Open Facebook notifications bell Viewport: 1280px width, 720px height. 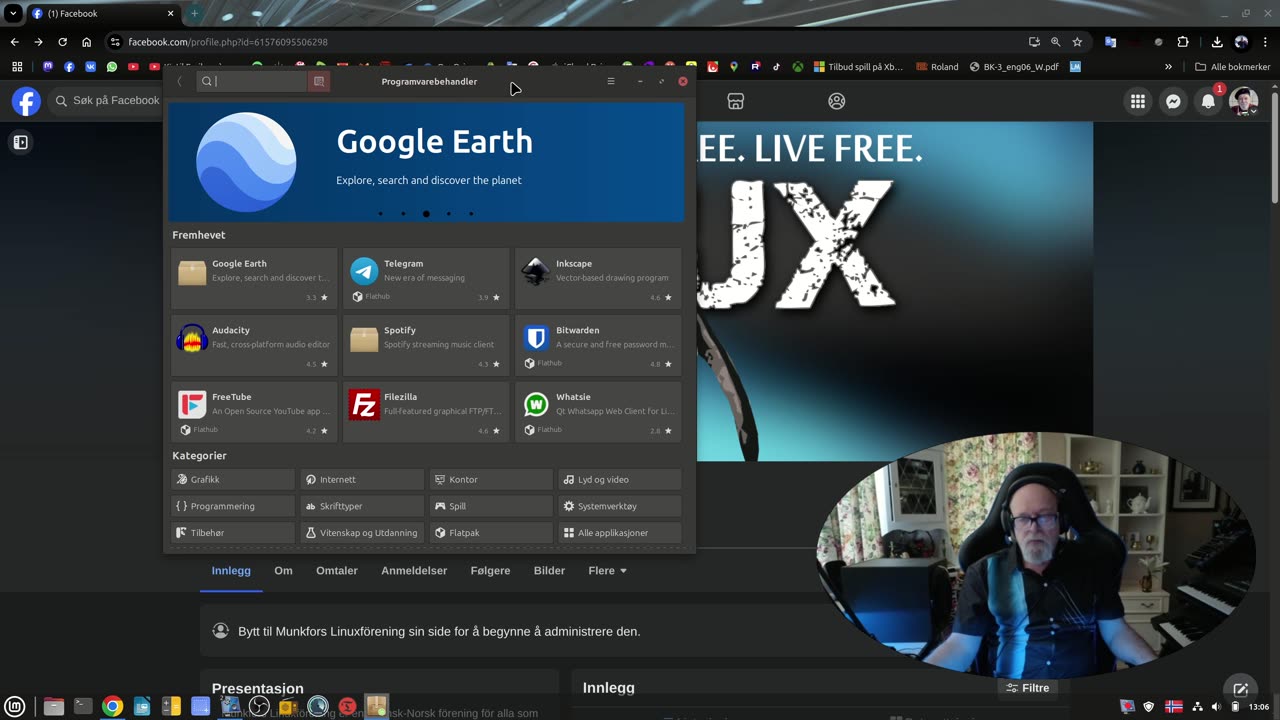click(x=1208, y=101)
